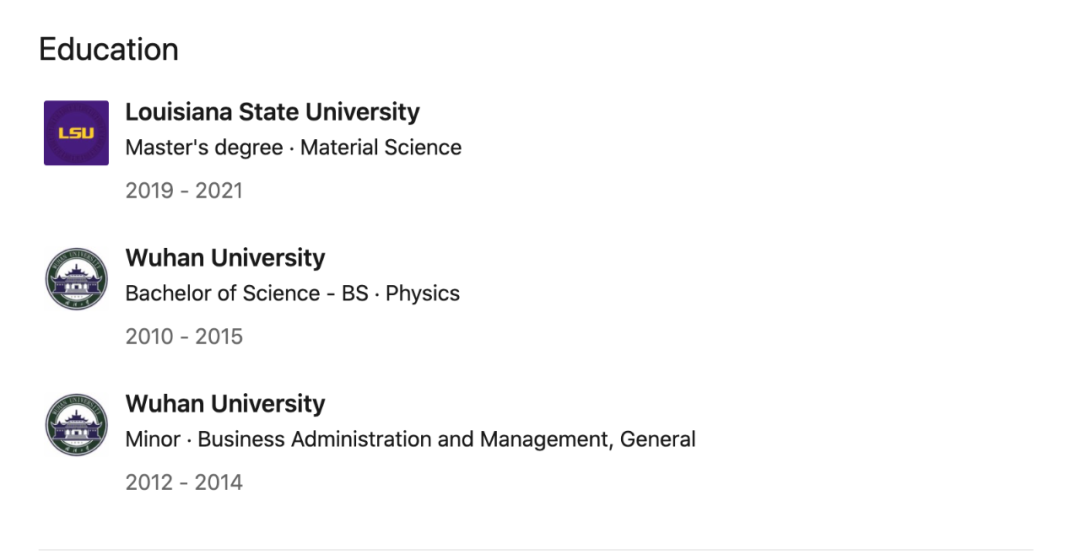
Task: Click the divider line below the Education section
Action: (x=540, y=549)
